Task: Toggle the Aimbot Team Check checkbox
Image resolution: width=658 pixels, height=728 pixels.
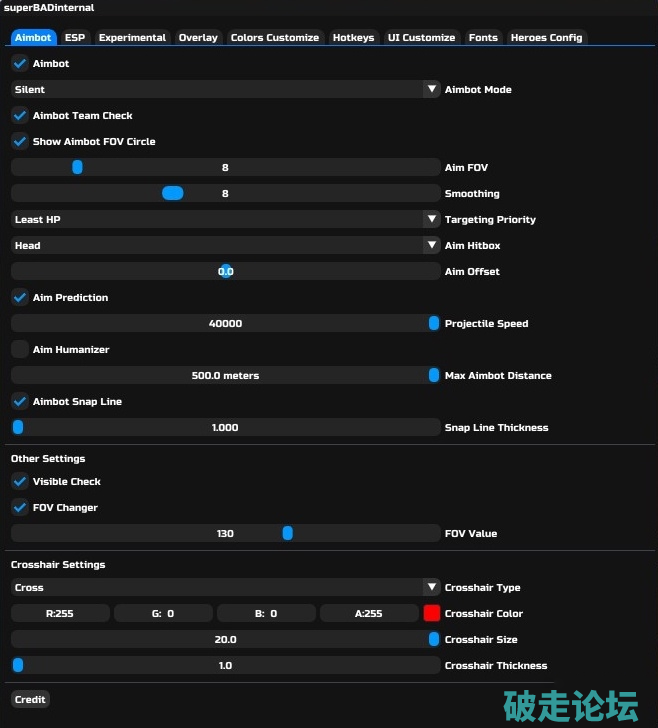Action: point(20,116)
